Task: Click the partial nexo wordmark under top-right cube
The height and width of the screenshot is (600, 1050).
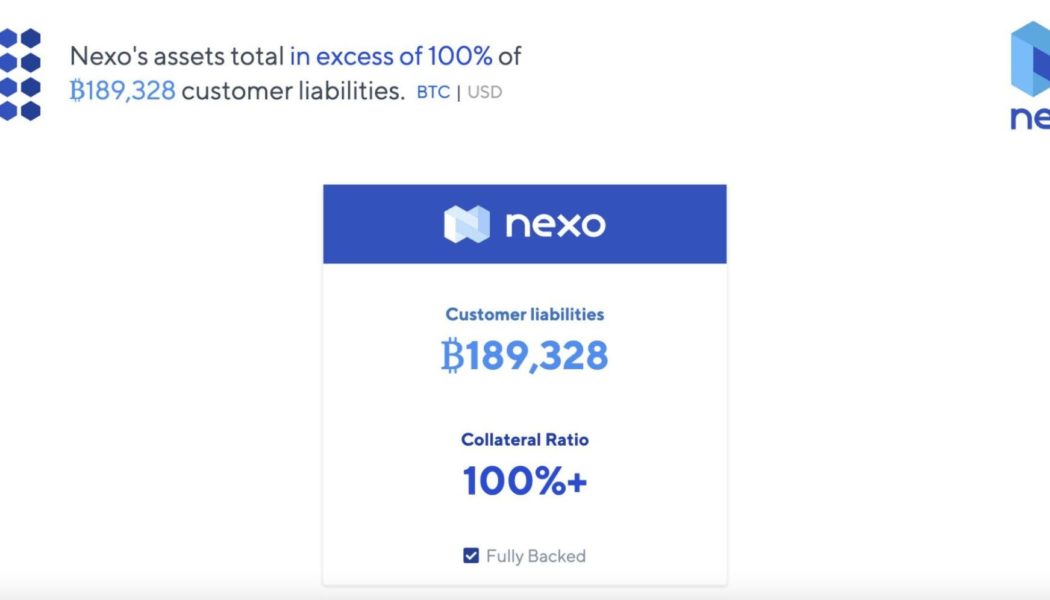Action: tap(1030, 119)
